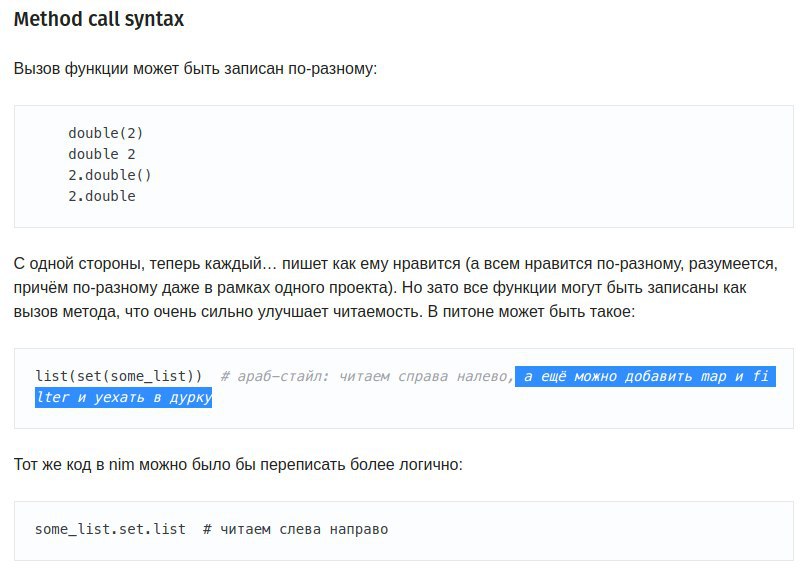808x580 pixels.
Task: Click the last '2.double' code line
Action: point(102,196)
